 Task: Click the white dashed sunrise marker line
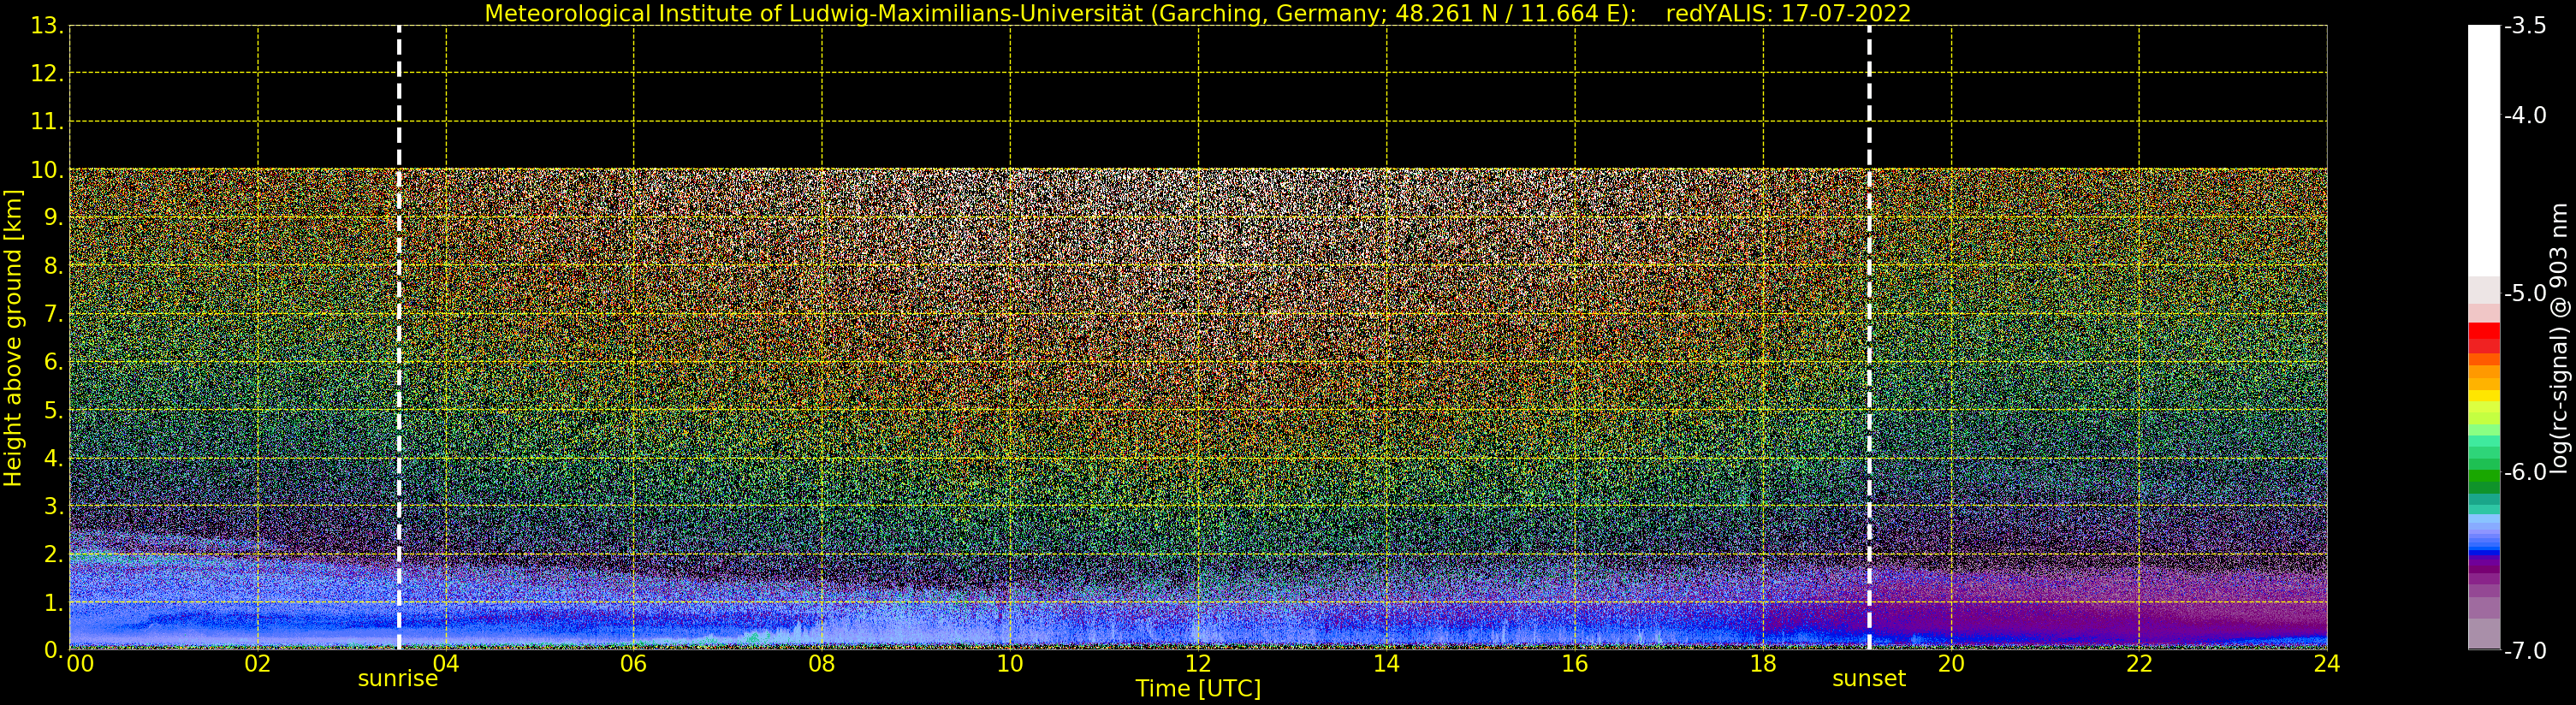coord(399,338)
